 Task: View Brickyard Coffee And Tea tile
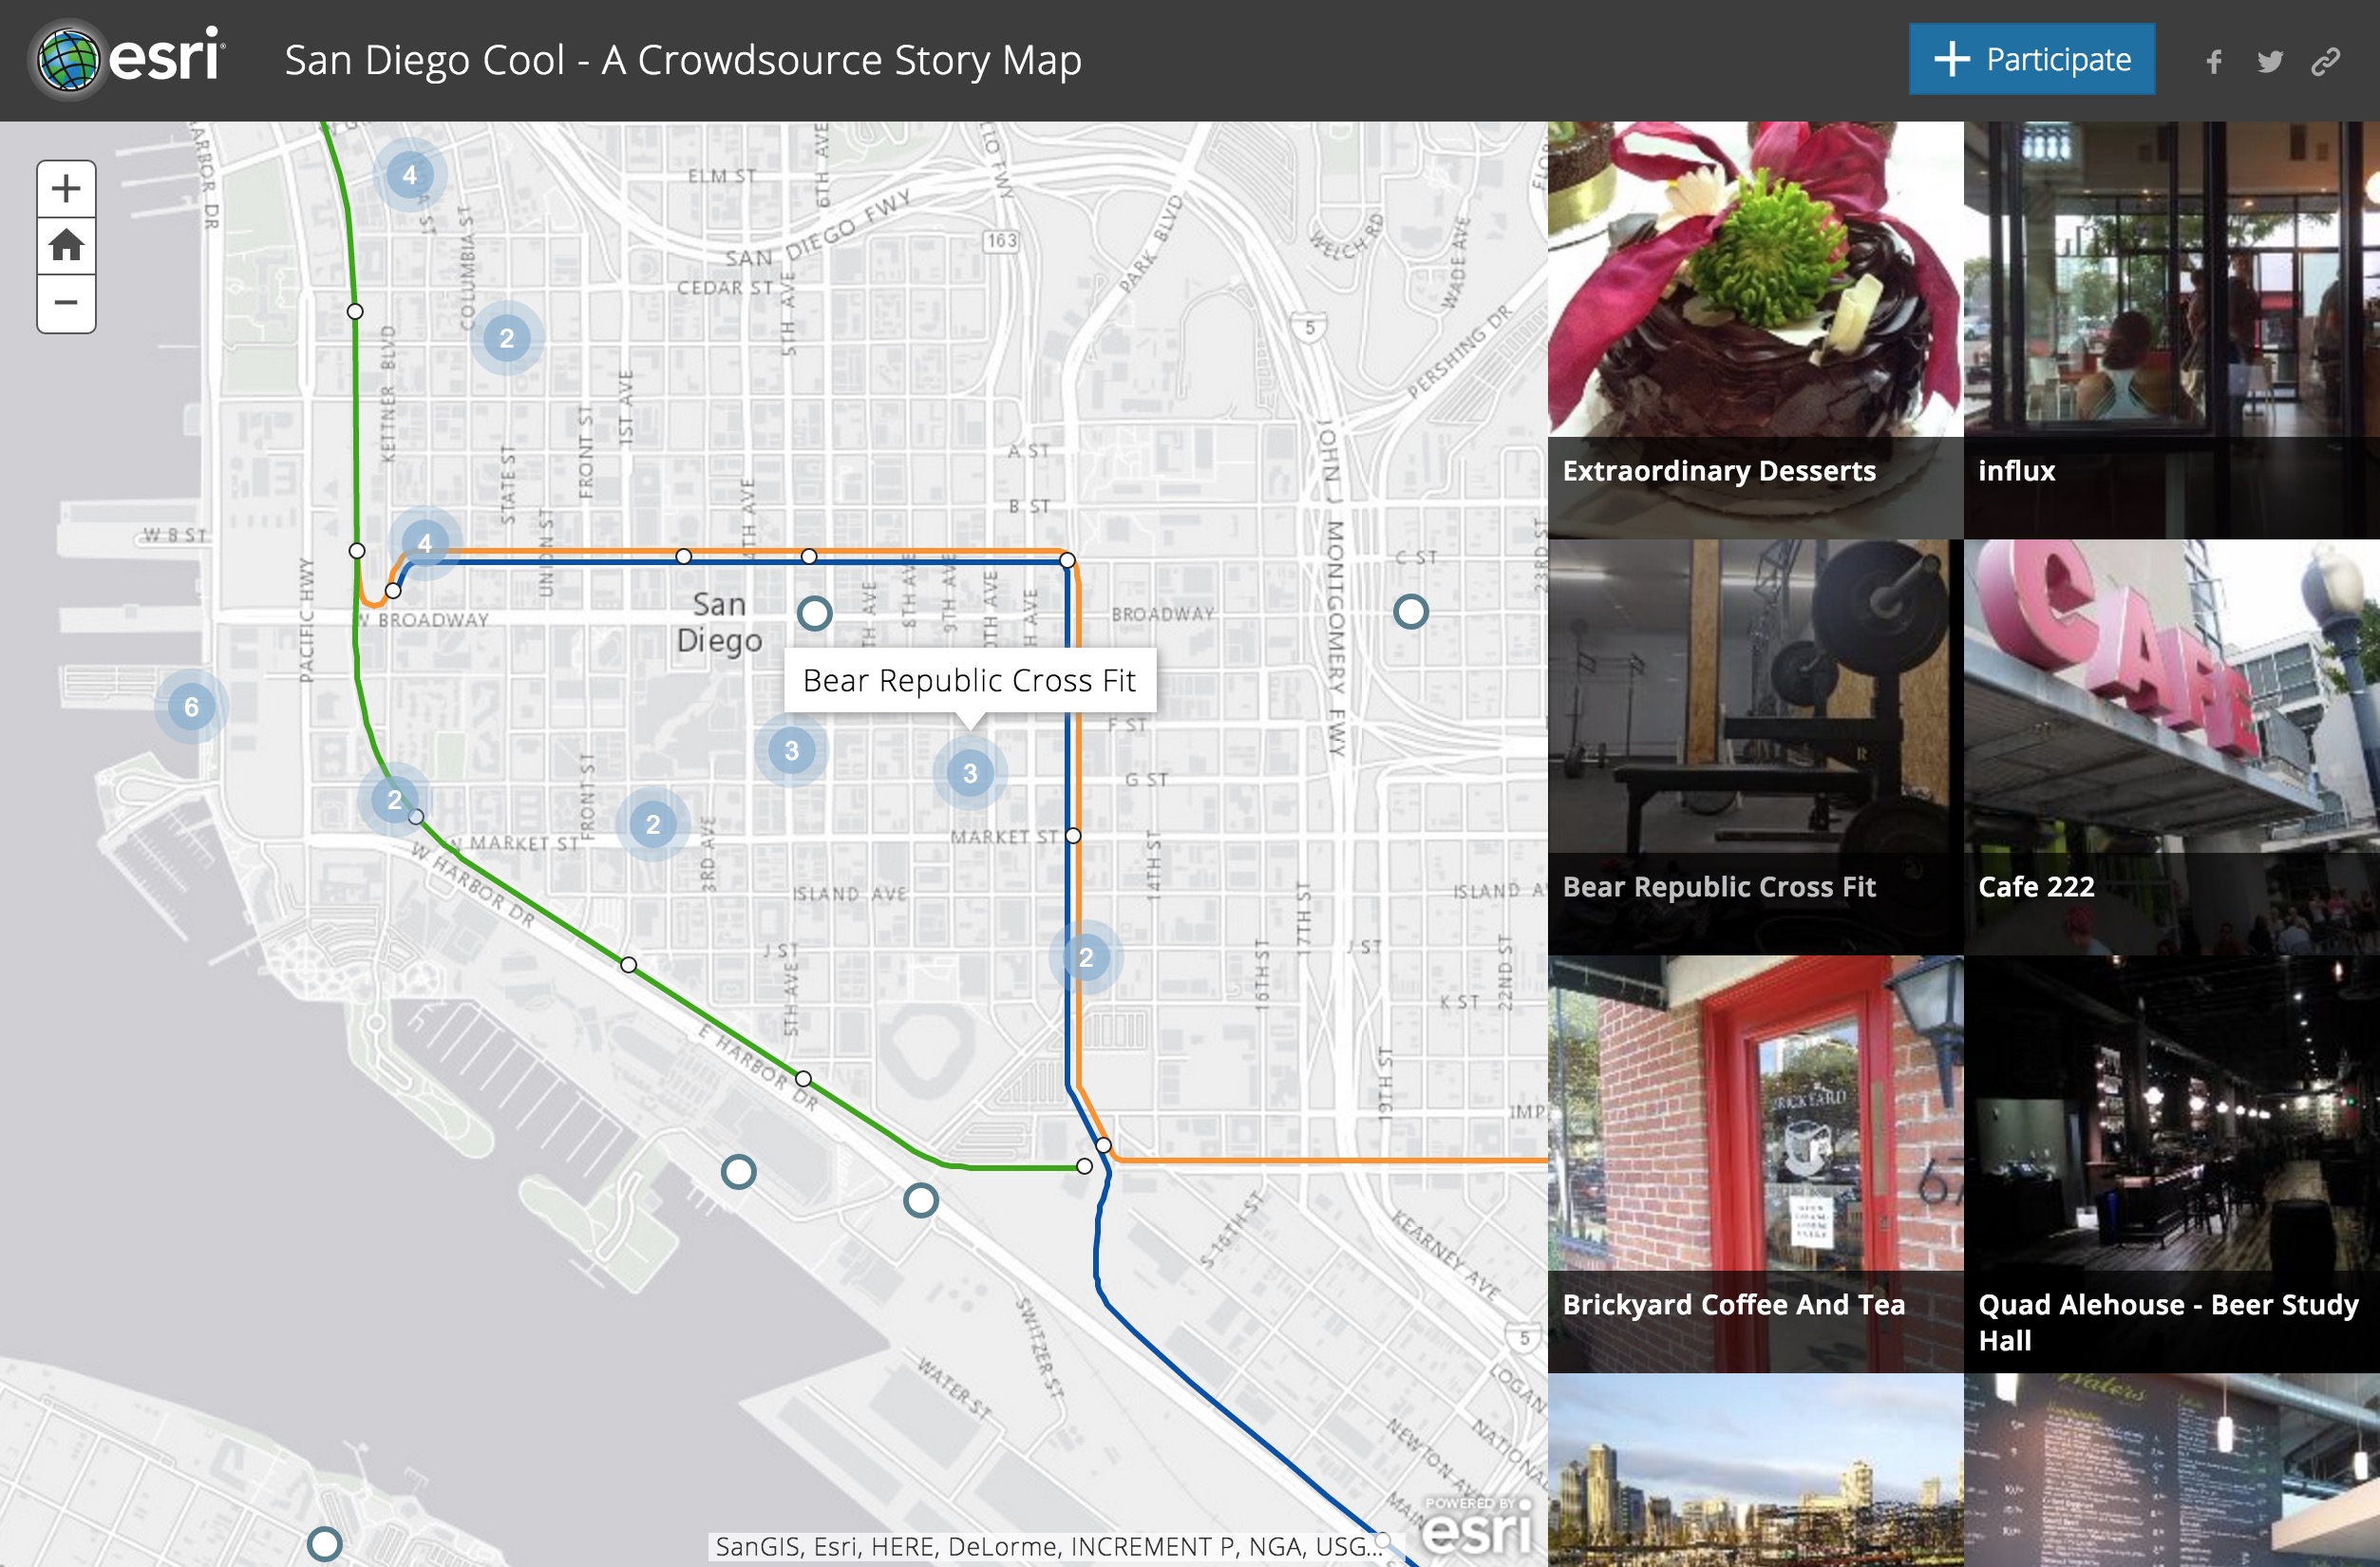tap(1755, 1163)
